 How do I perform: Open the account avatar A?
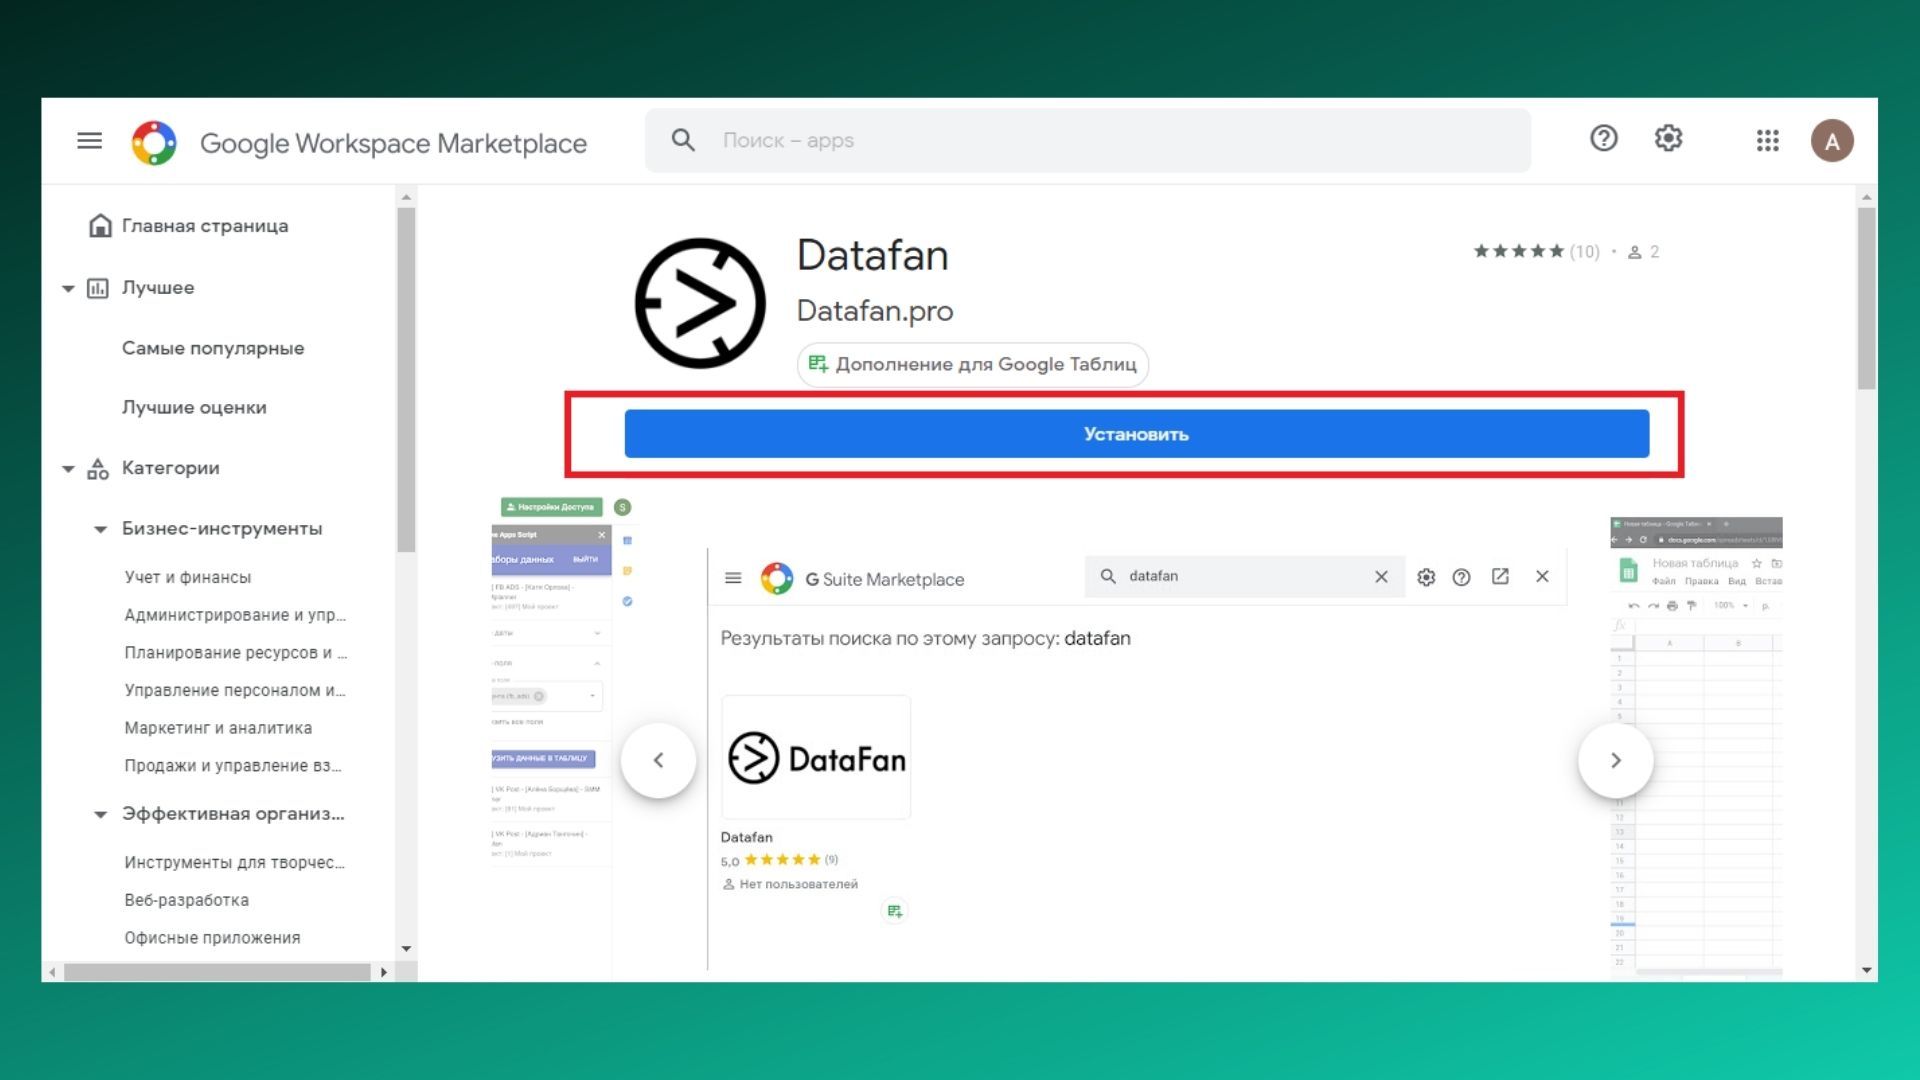[x=1832, y=141]
